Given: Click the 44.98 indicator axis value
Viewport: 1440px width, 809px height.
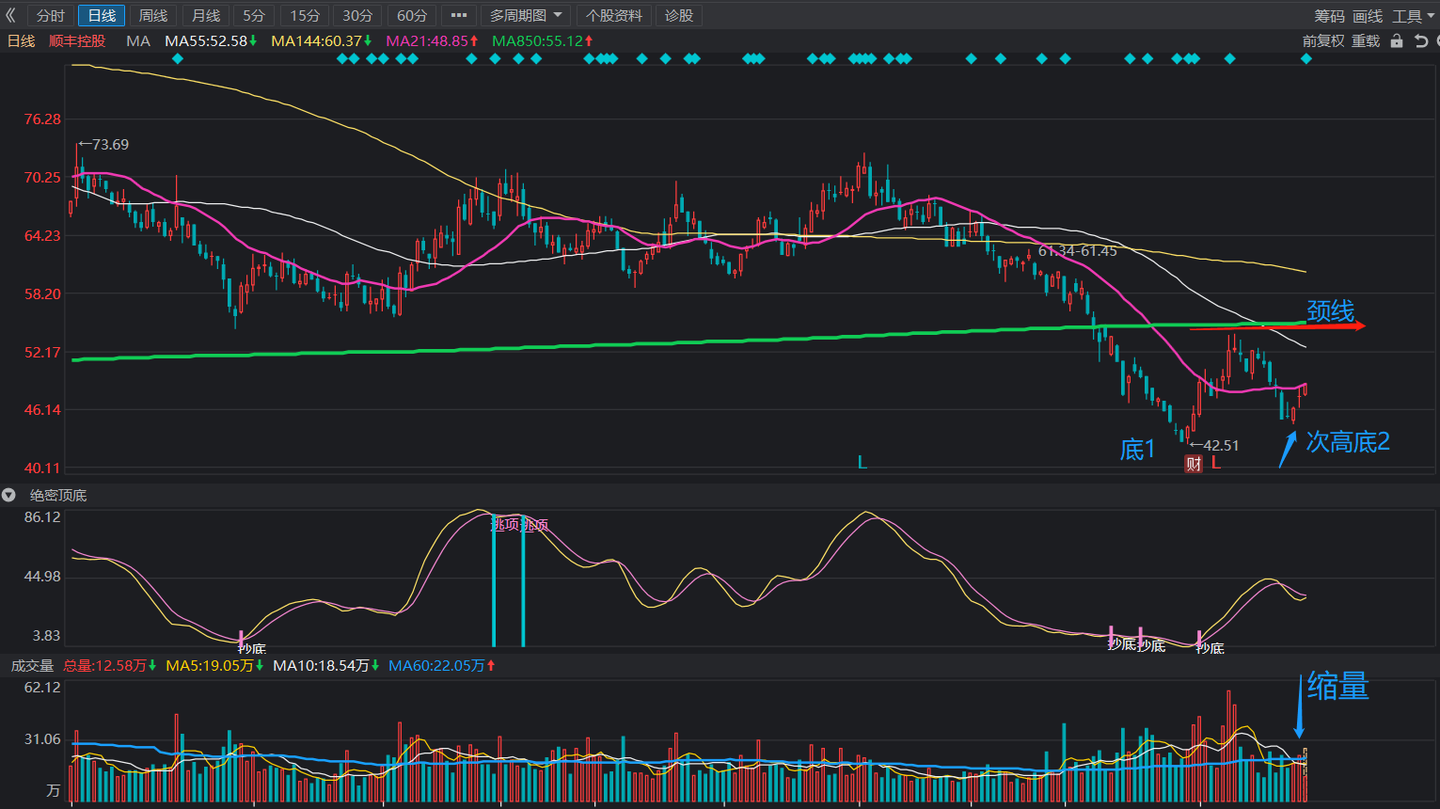Looking at the screenshot, I should (42, 576).
